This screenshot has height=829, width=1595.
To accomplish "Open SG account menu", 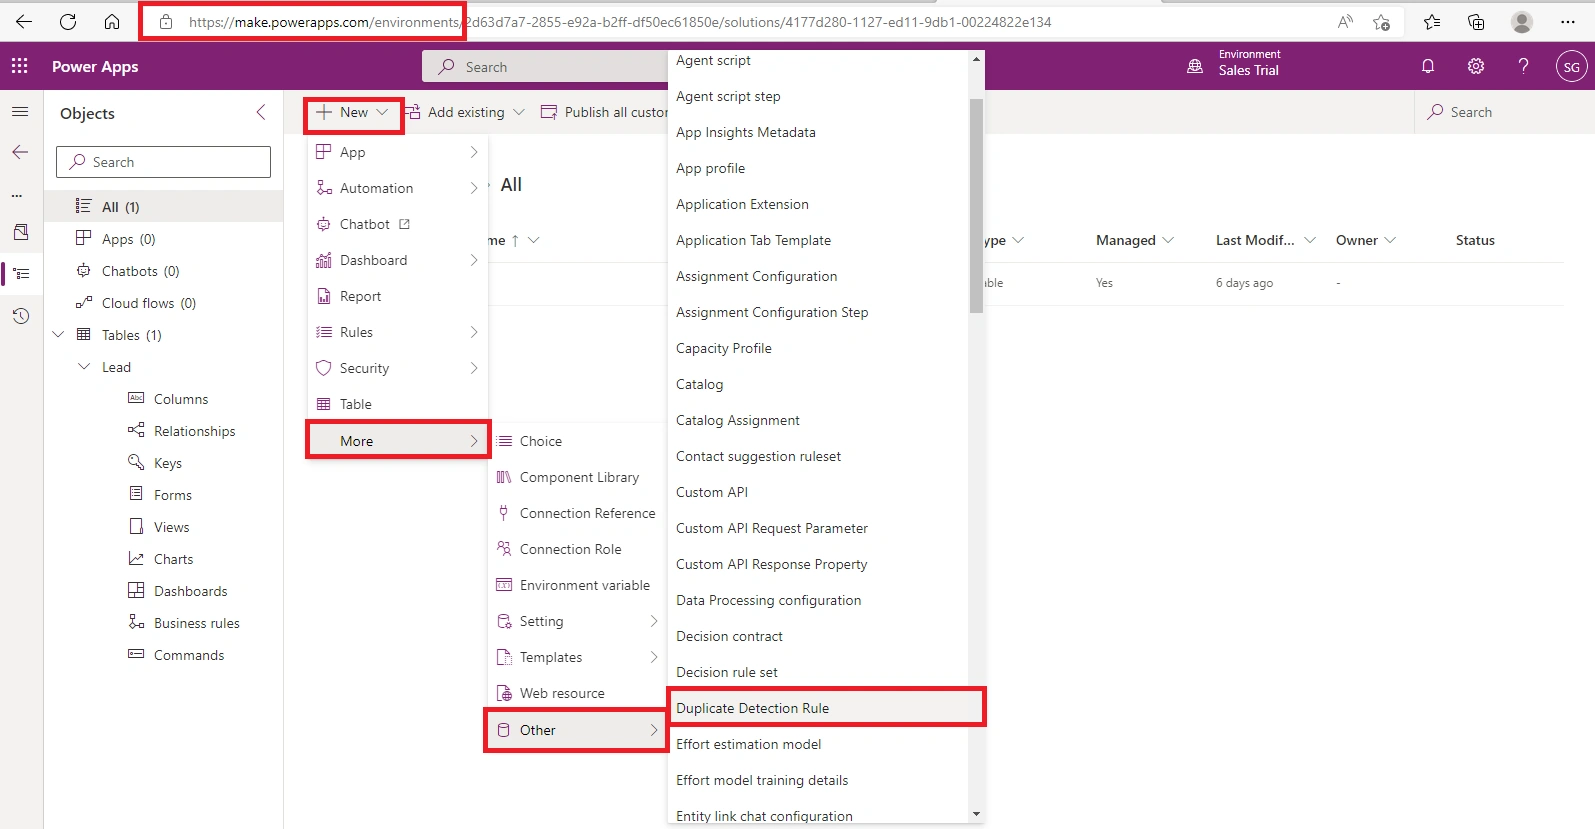I will pos(1571,67).
